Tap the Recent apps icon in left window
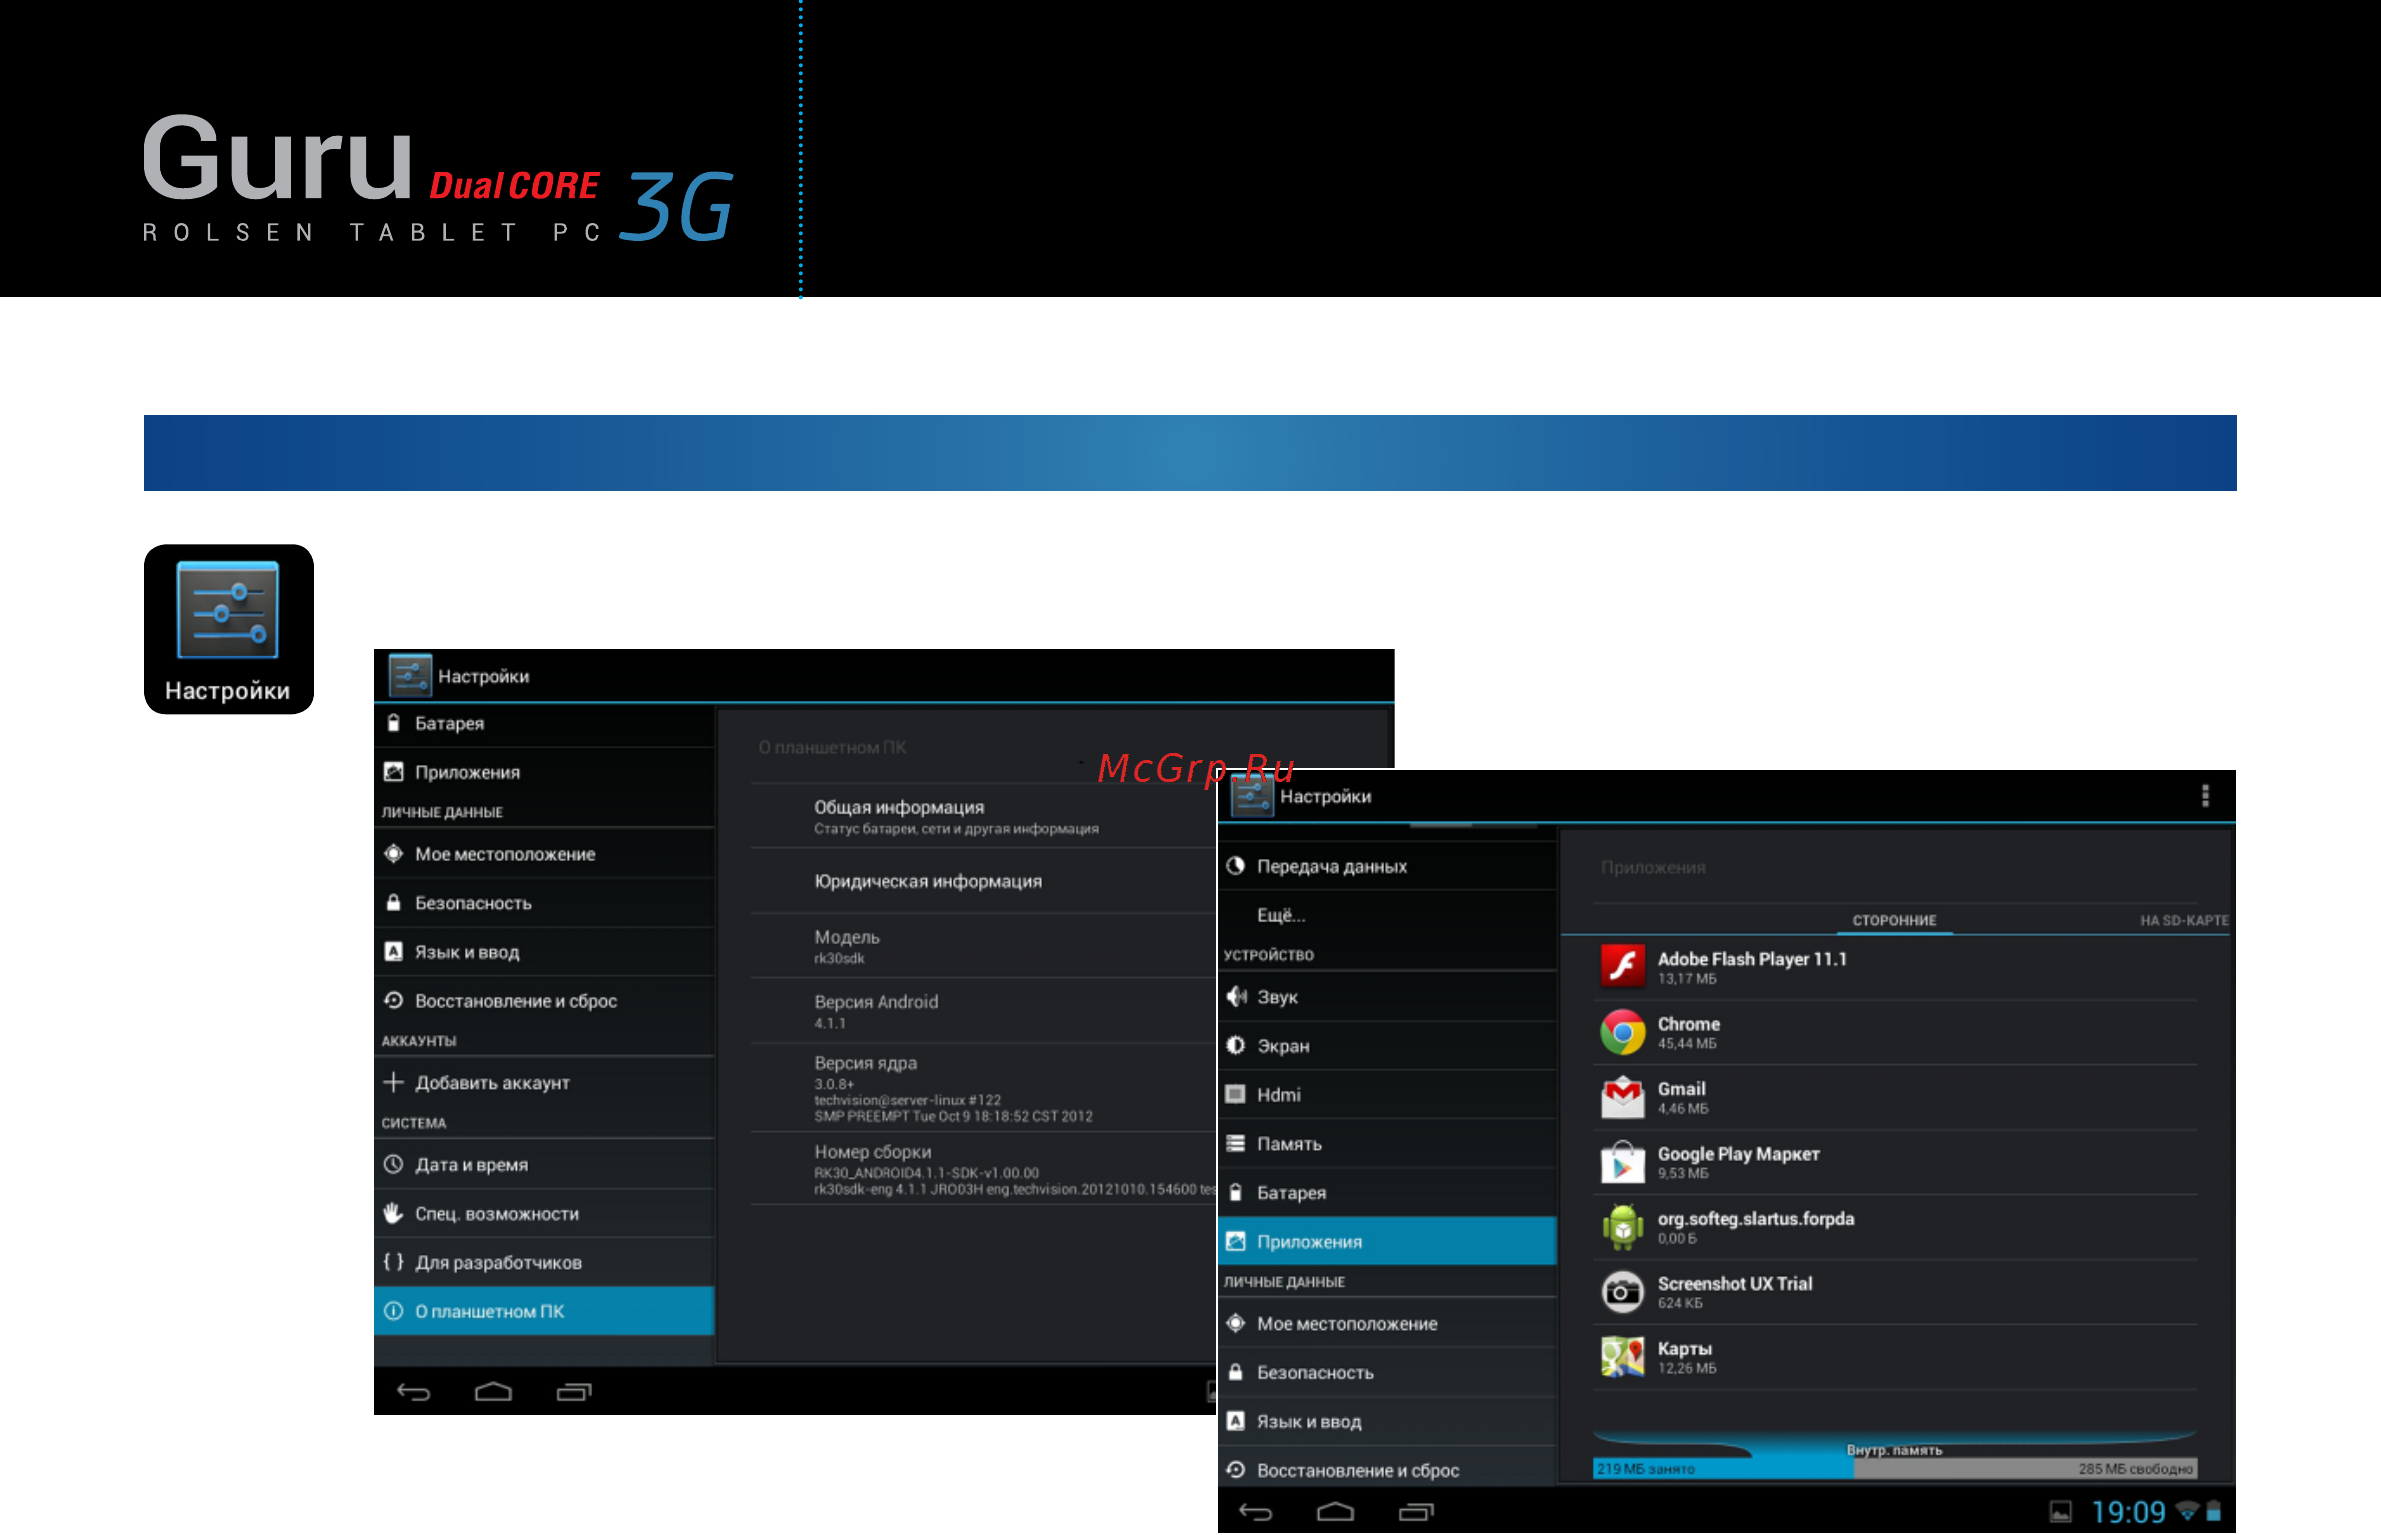The image size is (2381, 1535). [574, 1391]
